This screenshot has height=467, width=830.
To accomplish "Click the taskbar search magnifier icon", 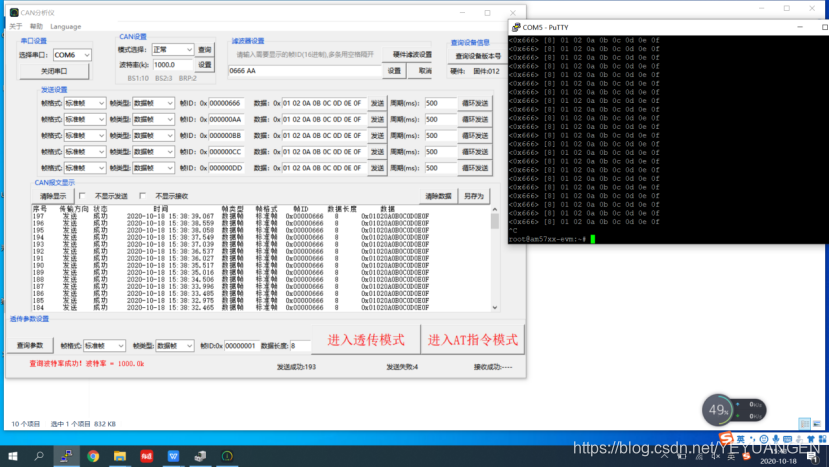I will 40,456.
